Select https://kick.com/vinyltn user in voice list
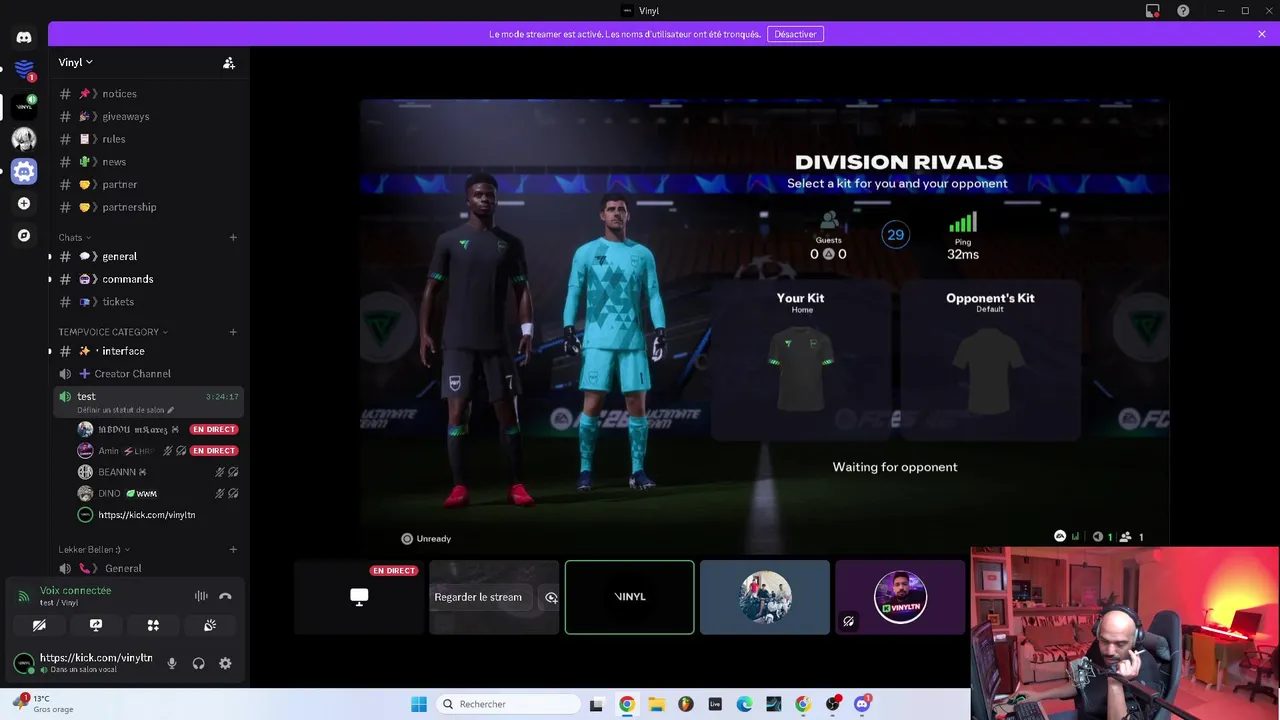Viewport: 1280px width, 720px height. 158,515
